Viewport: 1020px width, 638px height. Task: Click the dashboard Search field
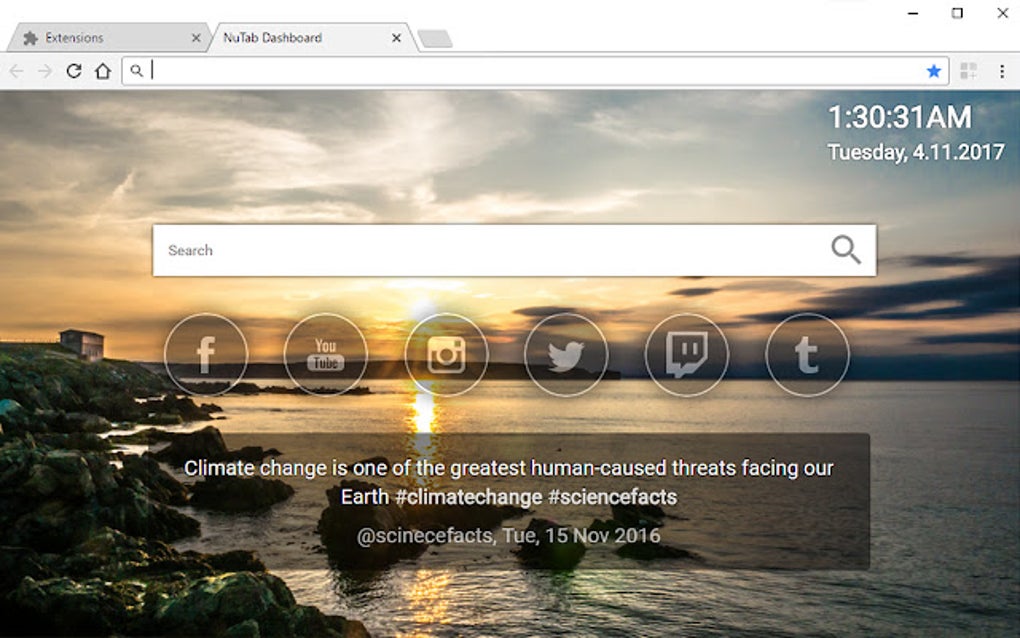coord(400,248)
